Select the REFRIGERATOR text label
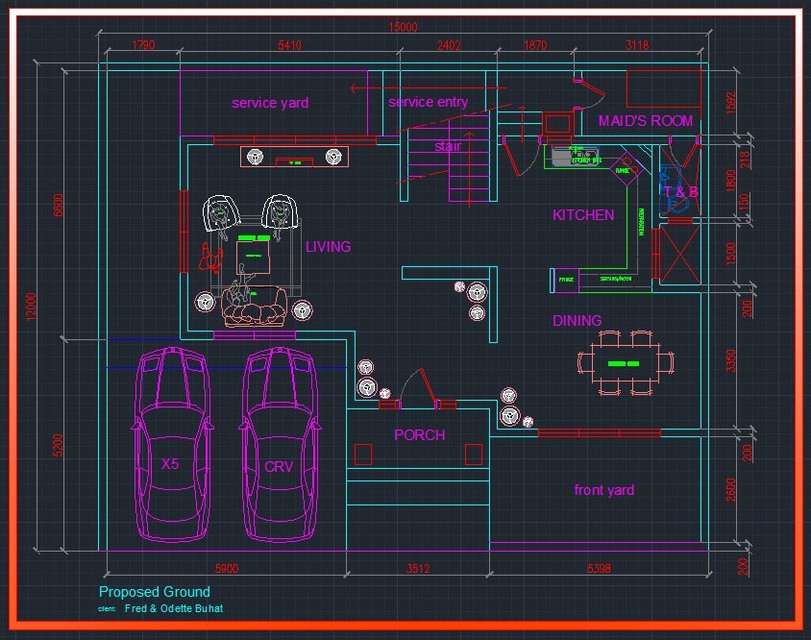 click(640, 220)
